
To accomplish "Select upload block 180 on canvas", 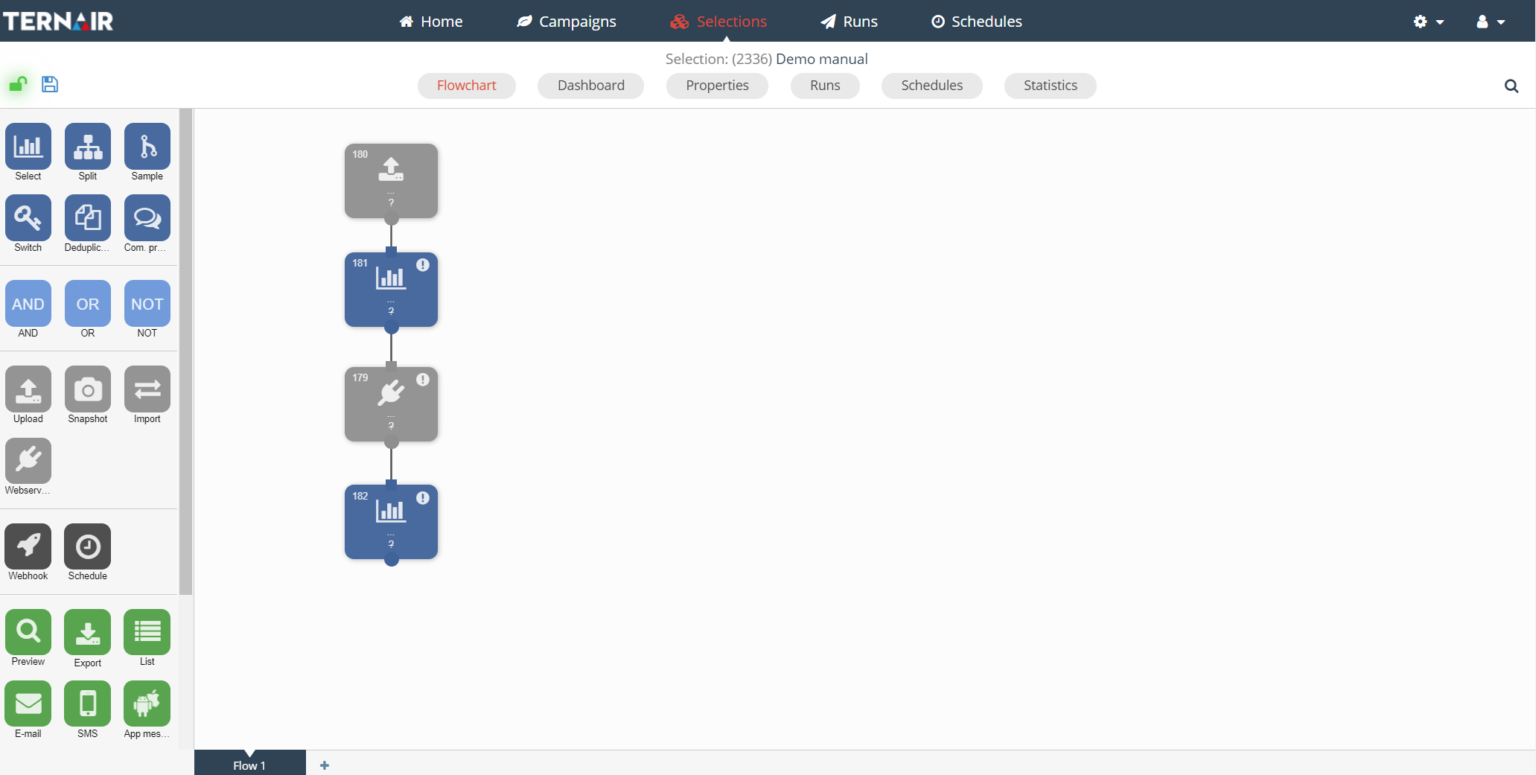I will coord(391,181).
